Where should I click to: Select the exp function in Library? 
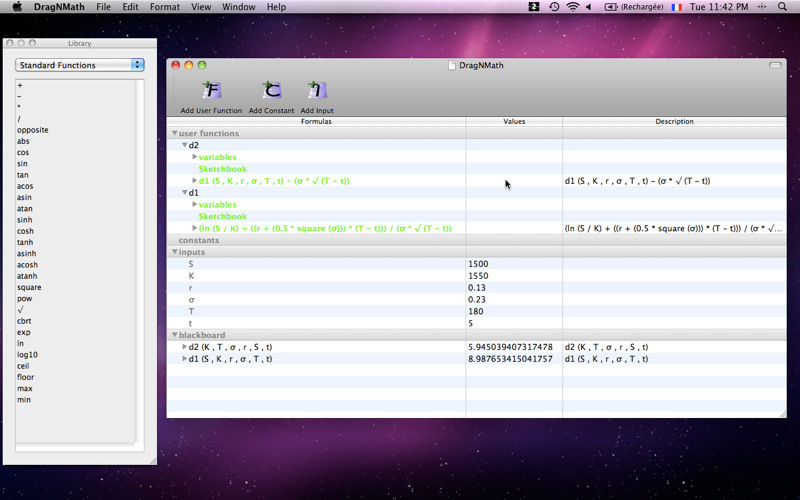[x=23, y=332]
